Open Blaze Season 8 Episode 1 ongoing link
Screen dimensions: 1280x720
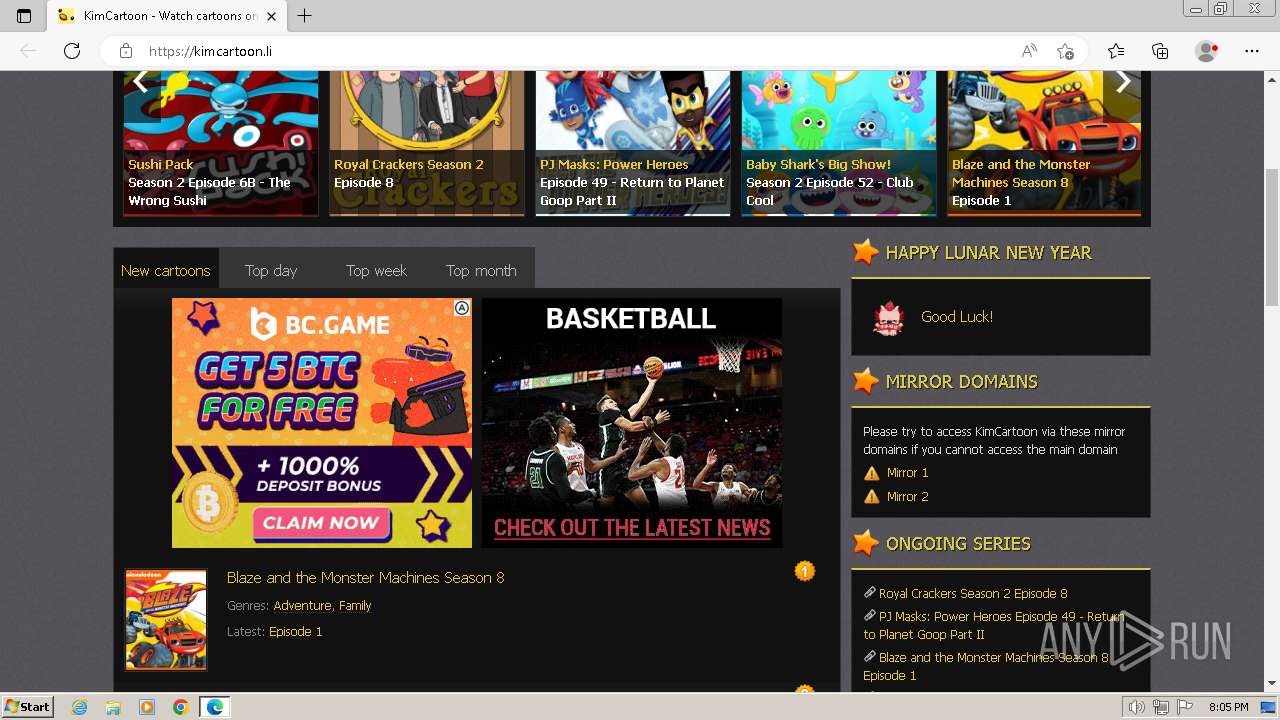(986, 666)
